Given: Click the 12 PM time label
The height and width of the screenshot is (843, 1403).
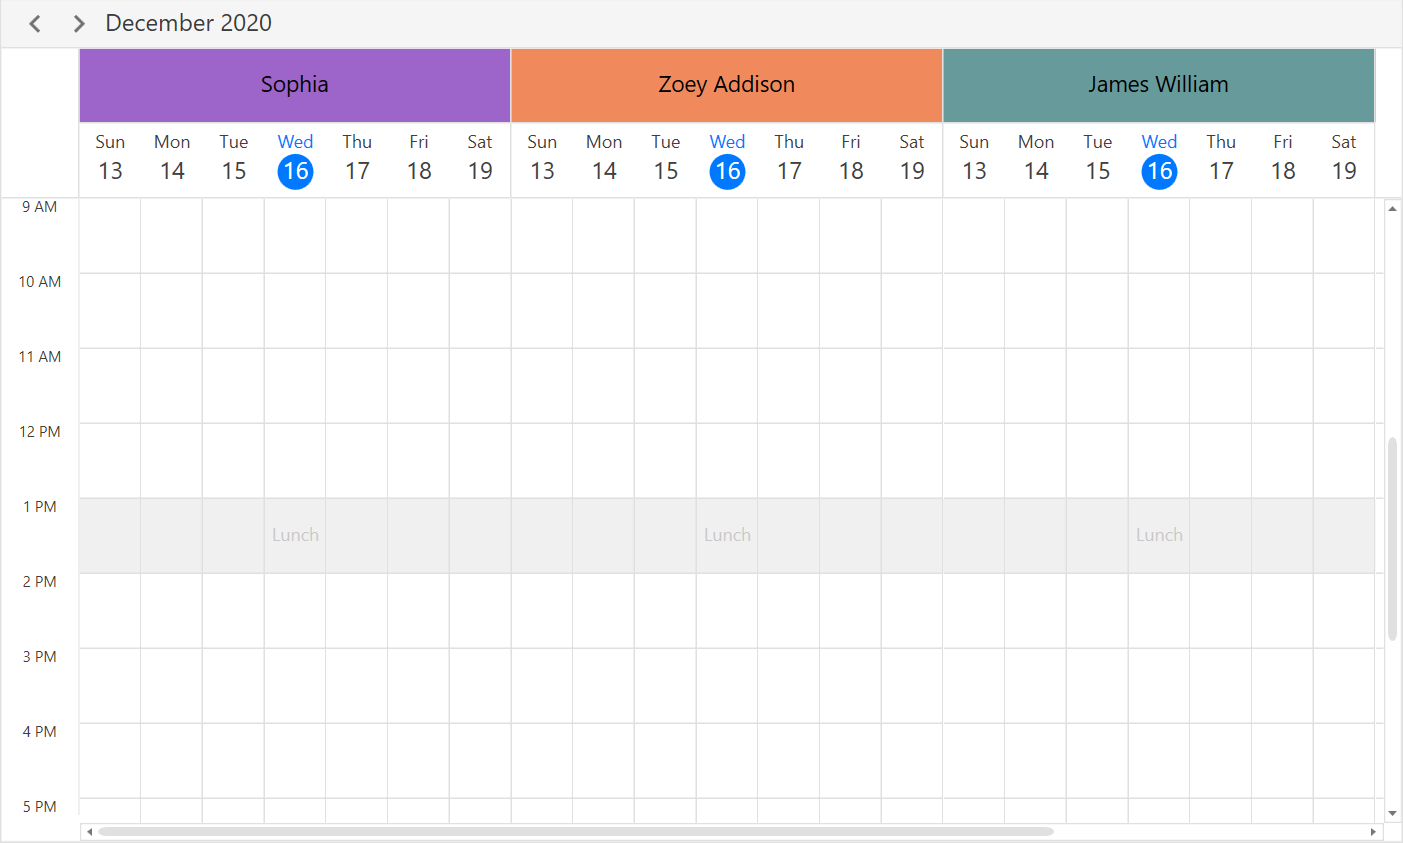Looking at the screenshot, I should (40, 432).
